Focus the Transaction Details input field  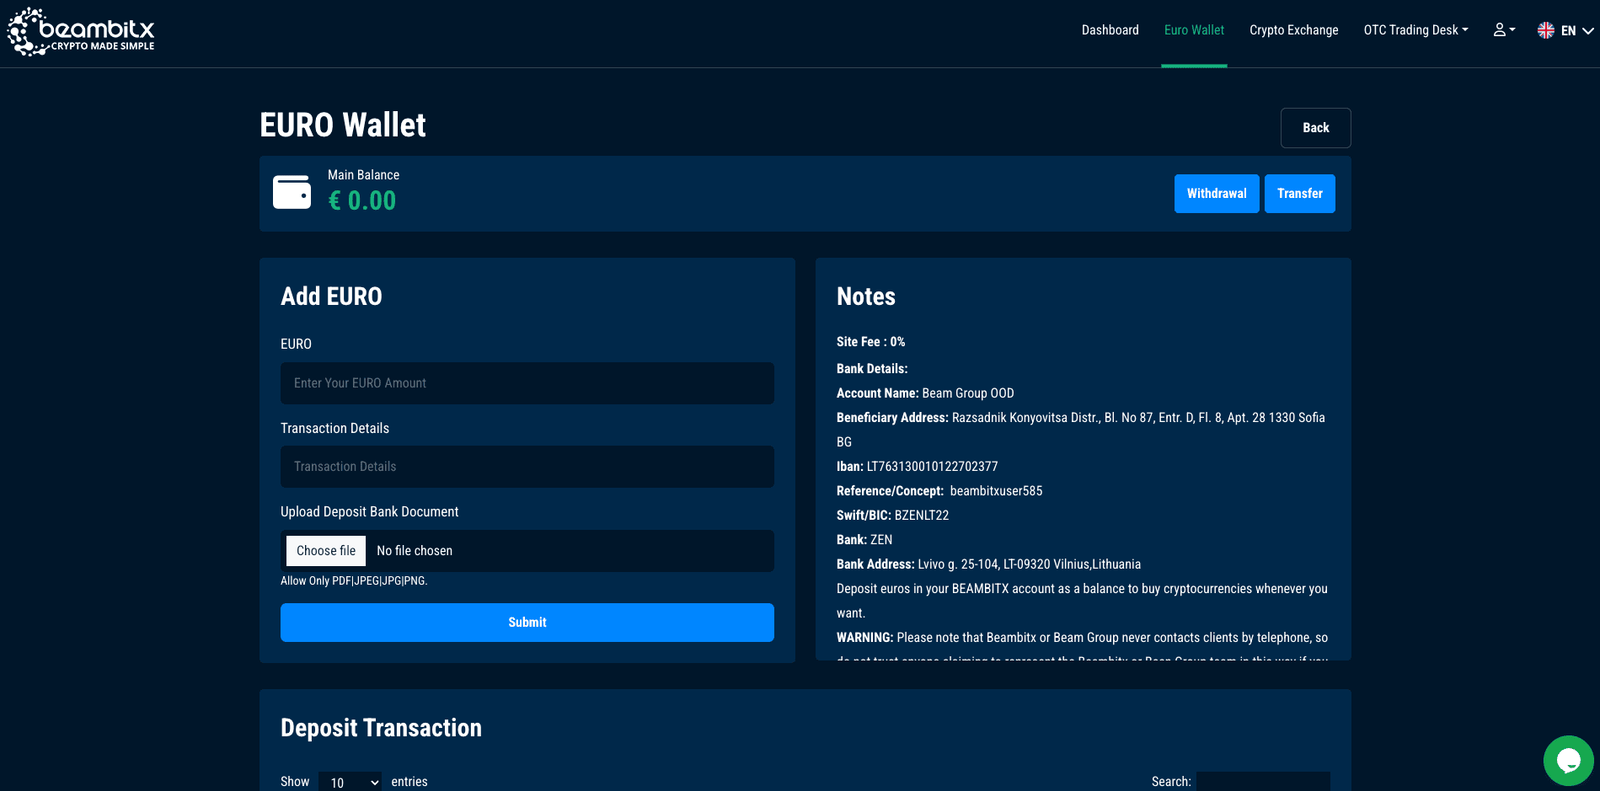point(527,467)
